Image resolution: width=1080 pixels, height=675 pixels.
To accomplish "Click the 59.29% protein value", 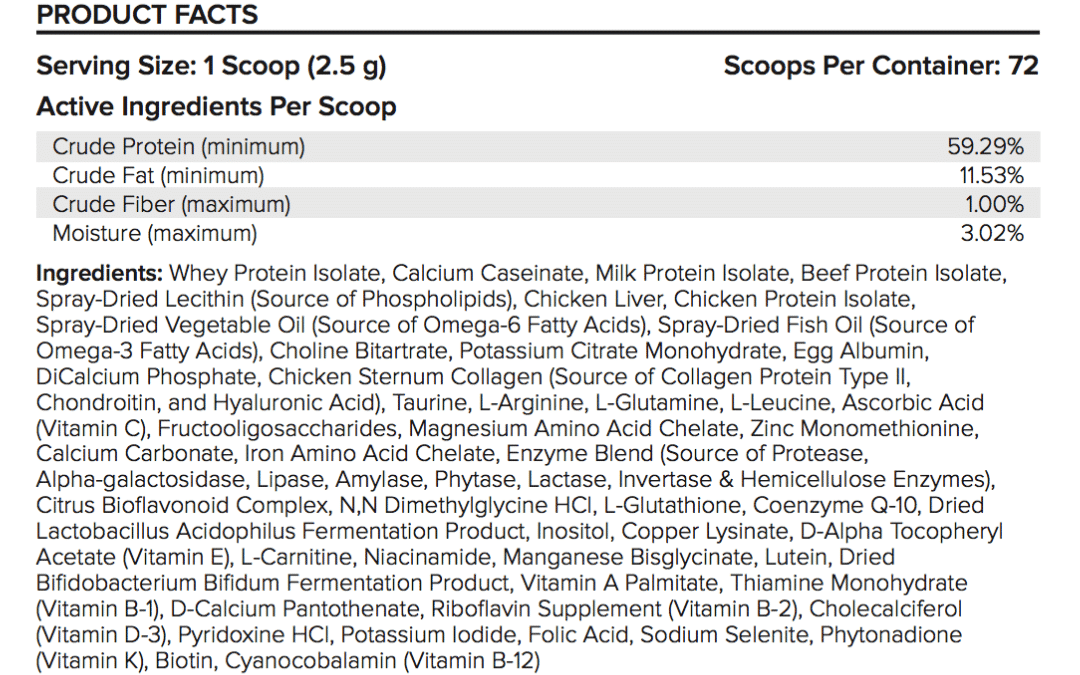I will pyautogui.click(x=985, y=146).
